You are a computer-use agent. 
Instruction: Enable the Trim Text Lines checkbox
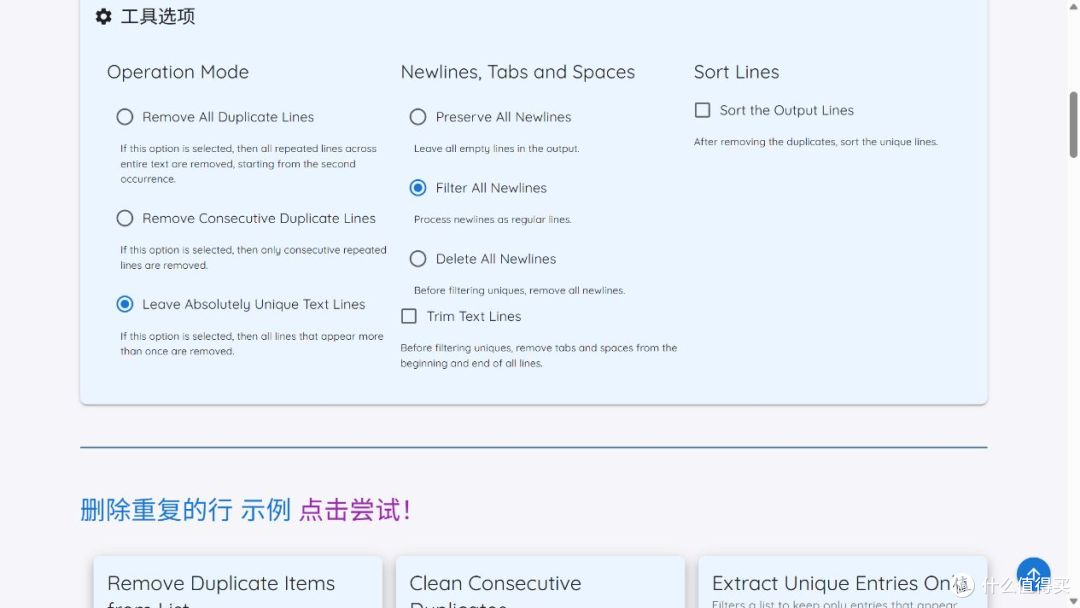pyautogui.click(x=409, y=316)
